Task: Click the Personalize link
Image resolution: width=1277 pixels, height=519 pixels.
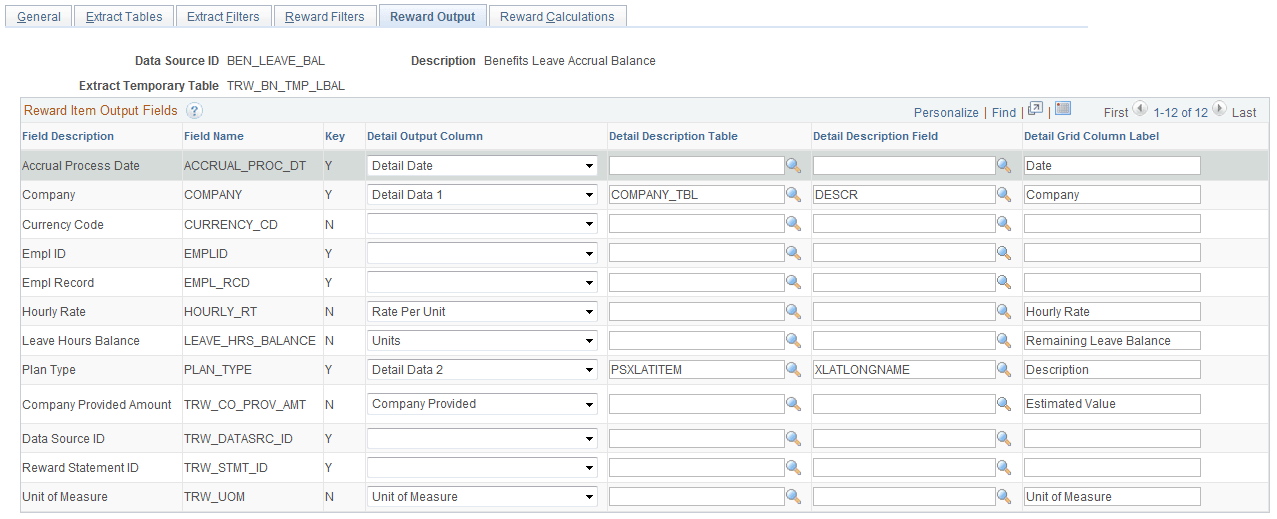Action: pos(946,113)
